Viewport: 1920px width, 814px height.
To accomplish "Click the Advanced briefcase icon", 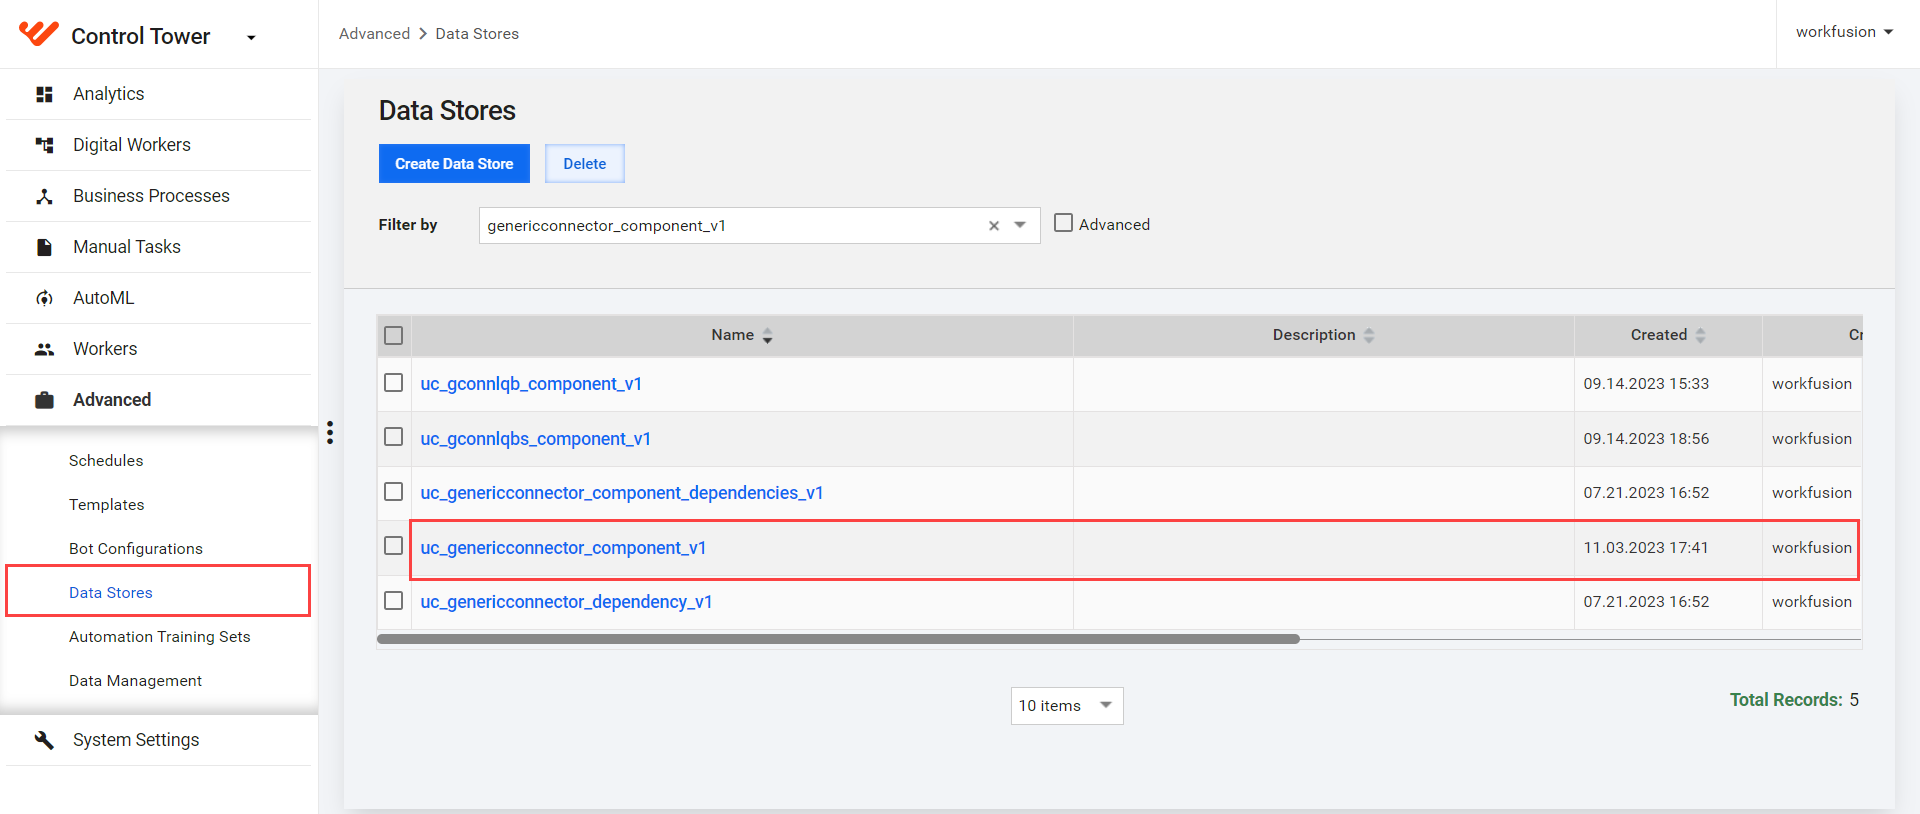I will click(44, 400).
